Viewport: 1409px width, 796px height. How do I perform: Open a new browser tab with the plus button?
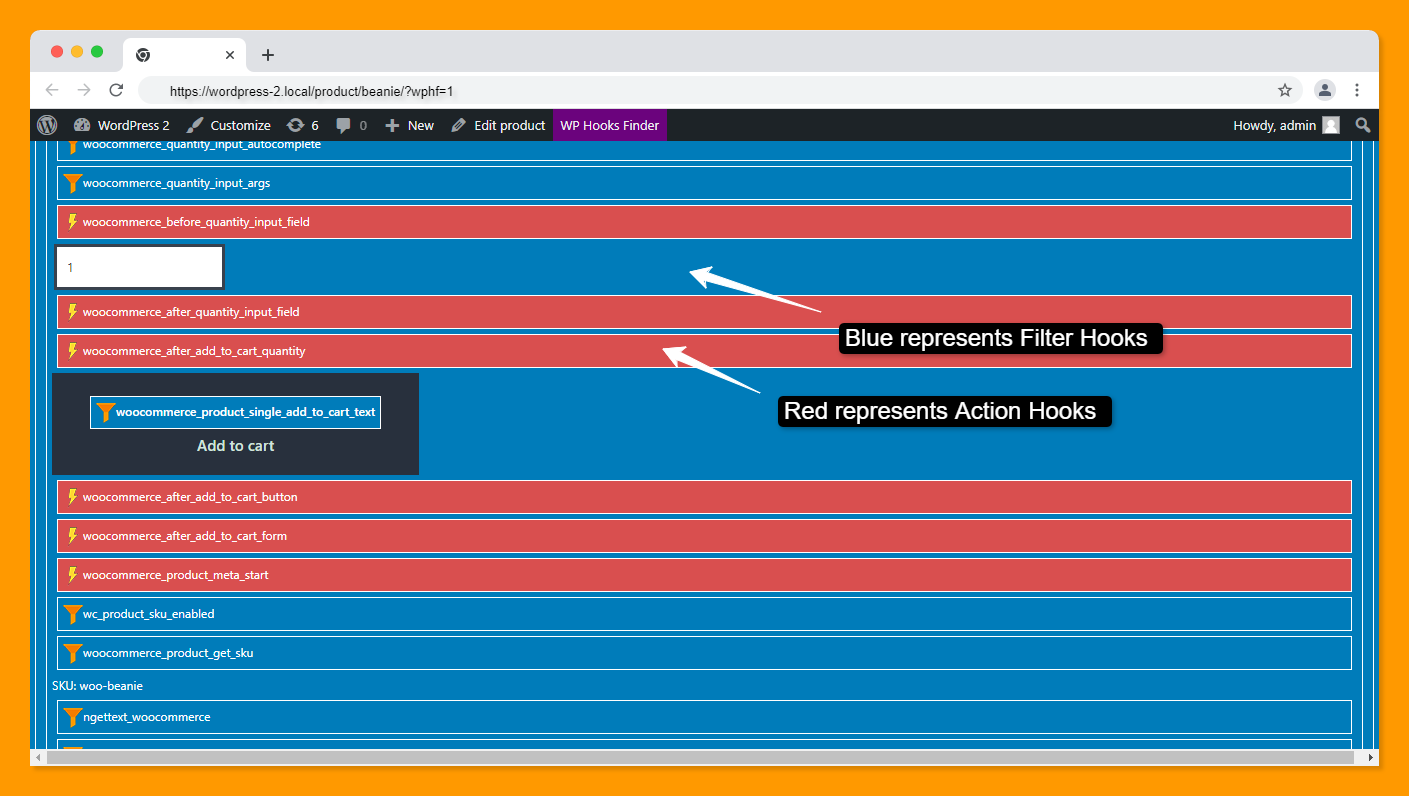coord(267,55)
